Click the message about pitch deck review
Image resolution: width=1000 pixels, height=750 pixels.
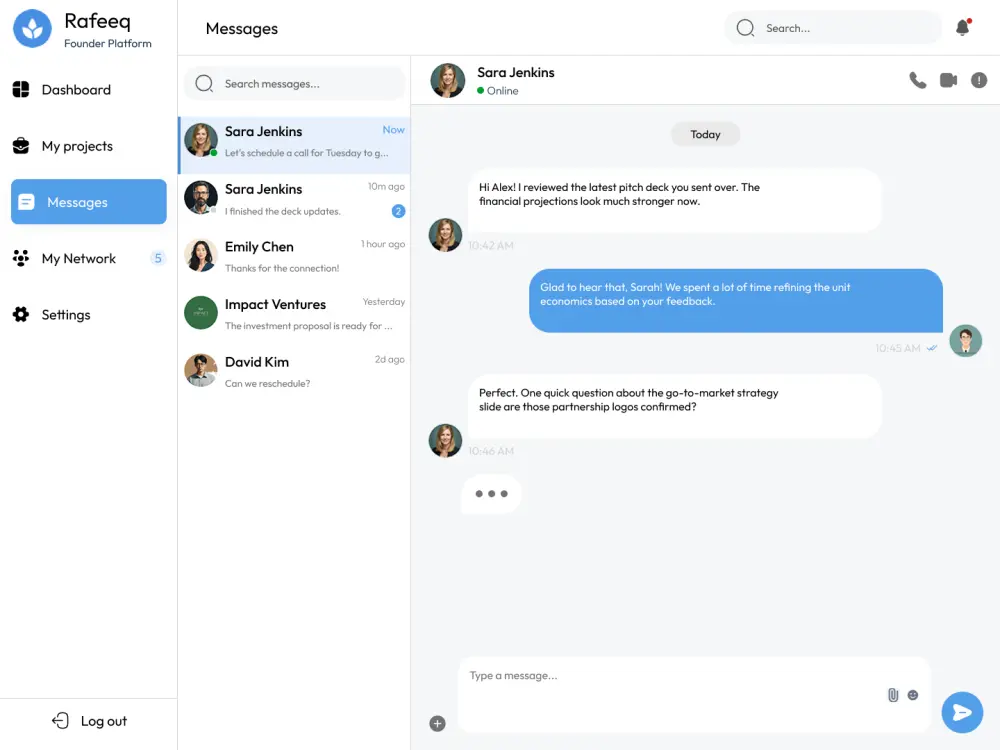pyautogui.click(x=675, y=200)
